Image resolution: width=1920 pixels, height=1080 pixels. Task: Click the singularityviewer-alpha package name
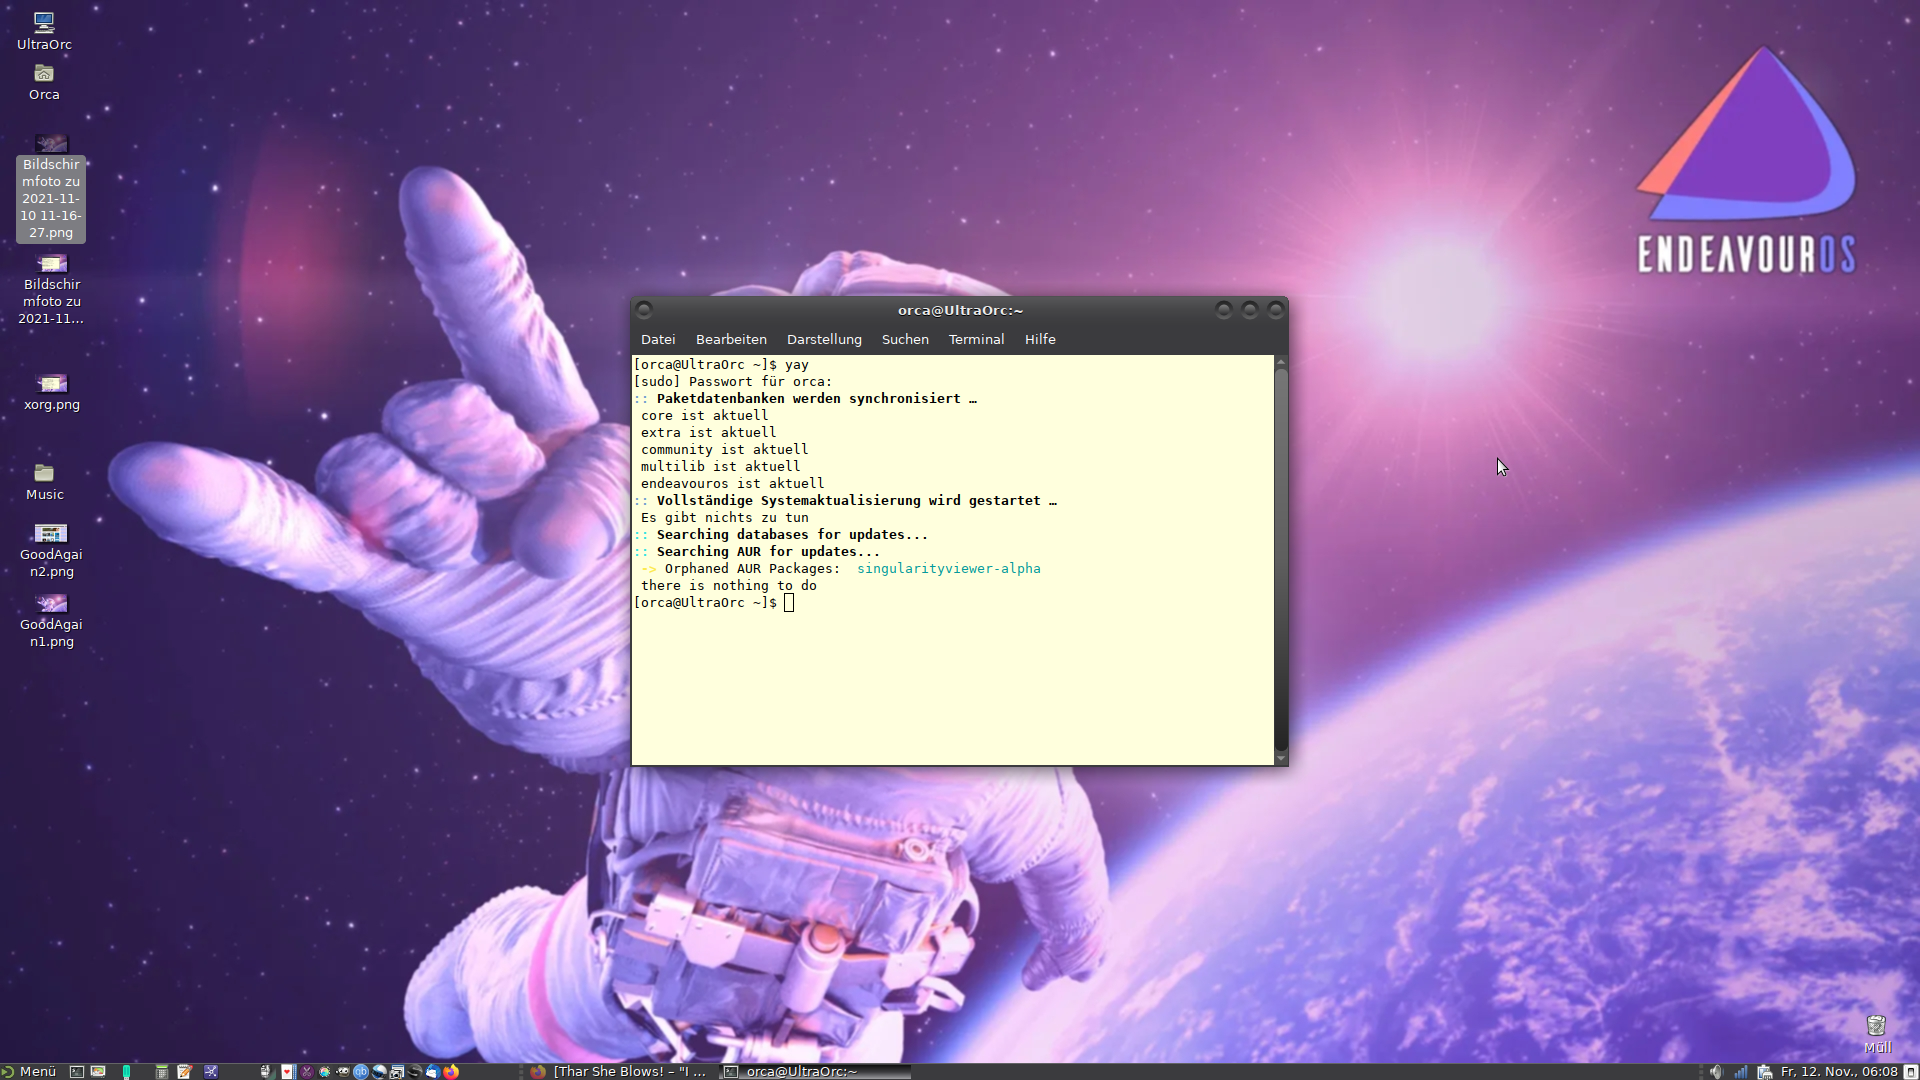point(948,568)
